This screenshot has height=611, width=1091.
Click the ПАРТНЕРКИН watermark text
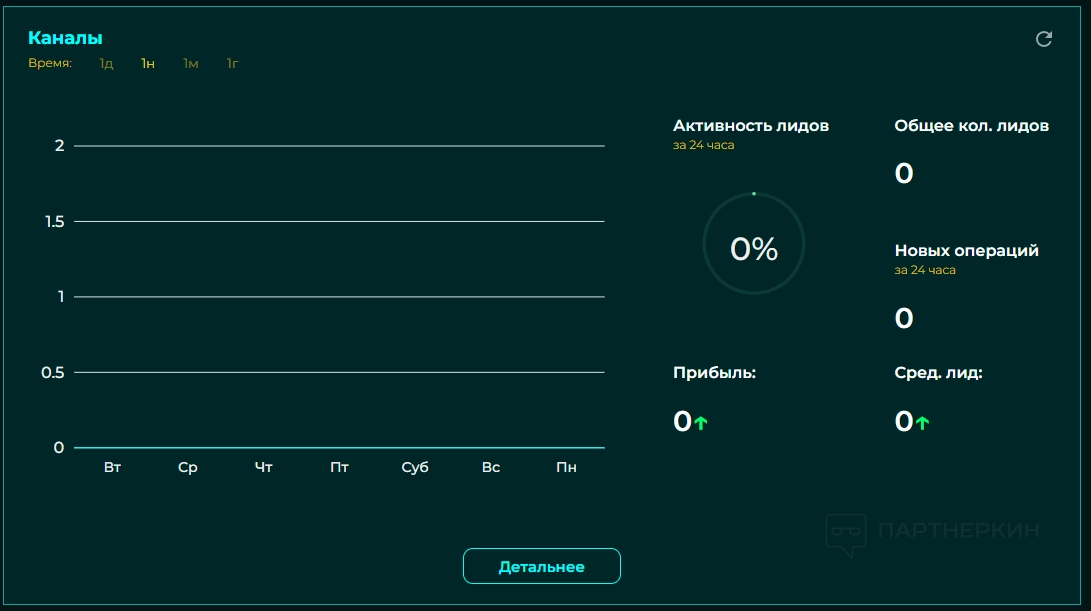[958, 531]
